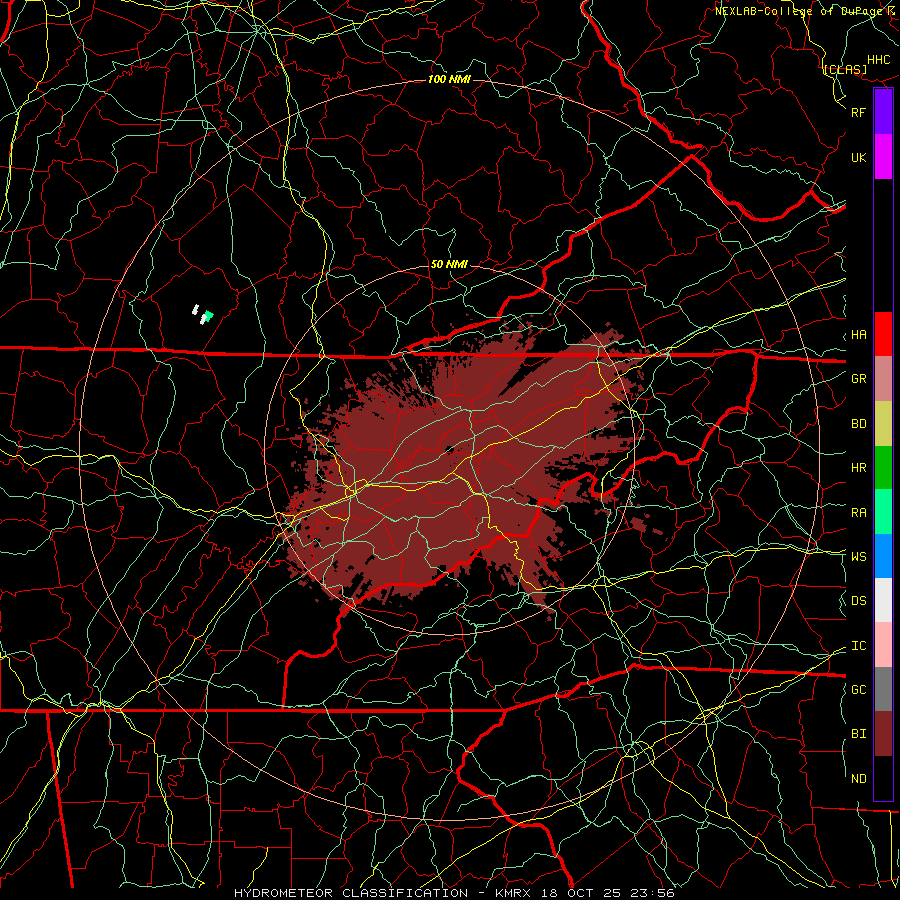Image resolution: width=900 pixels, height=900 pixels.
Task: Click the HHC product label
Action: click(x=879, y=60)
